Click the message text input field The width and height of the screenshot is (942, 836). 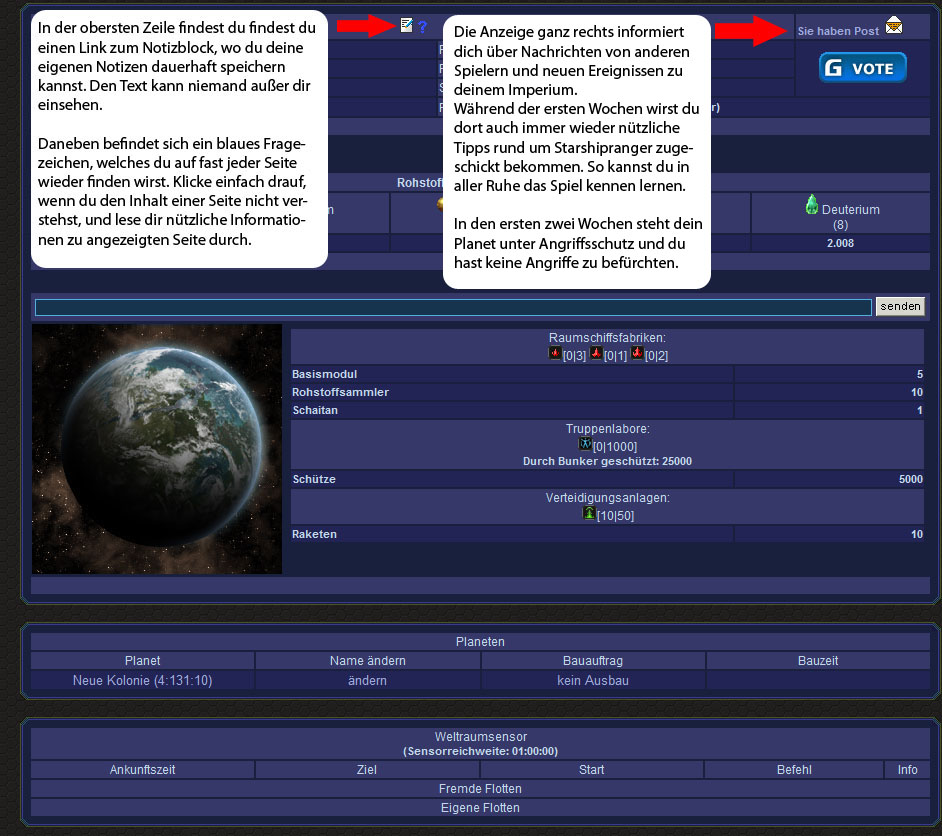(x=453, y=307)
